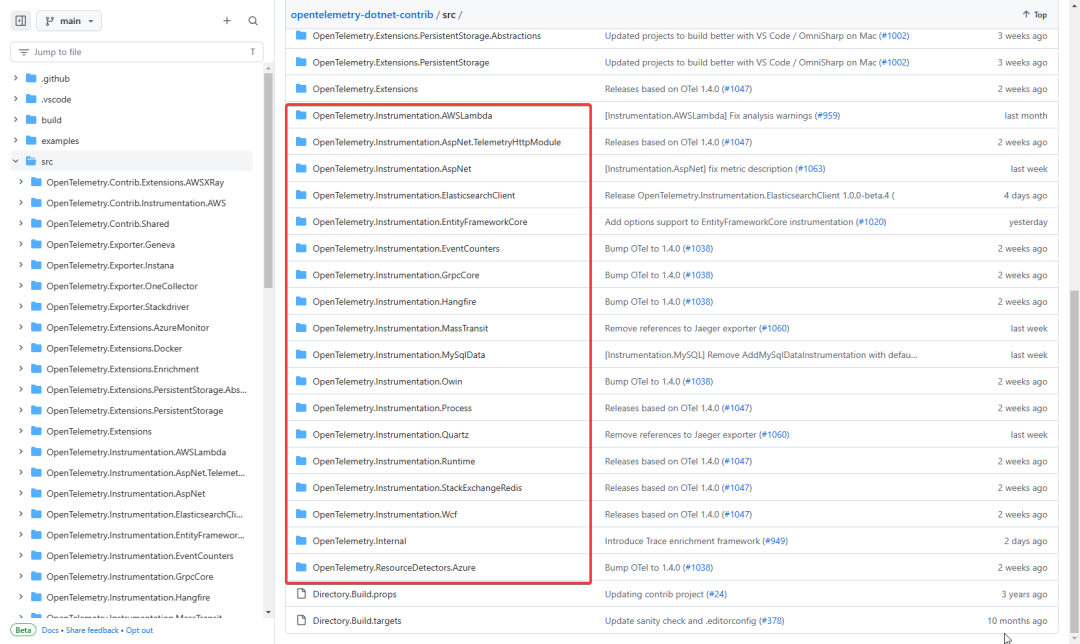This screenshot has width=1080, height=644.
Task: Click folder icon of OpenTelemetry.Instrumentation.EntityFrameworkCore row in list
Action: point(301,222)
